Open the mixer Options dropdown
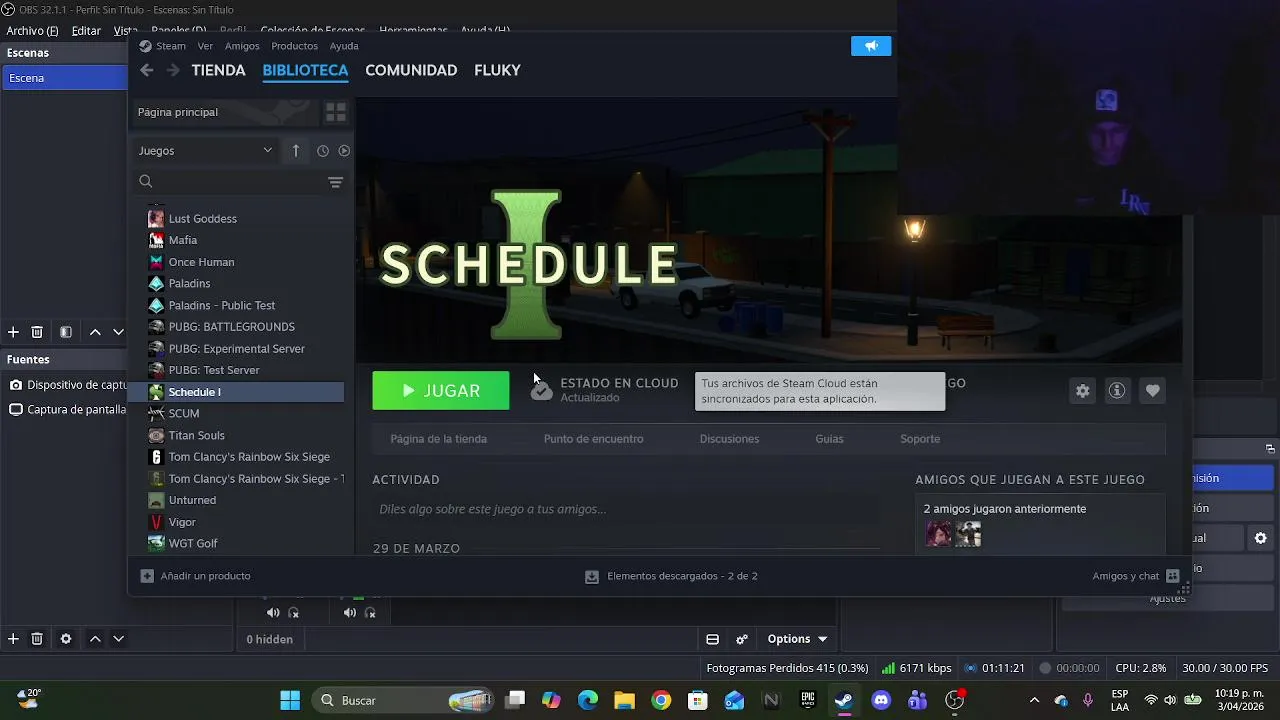This screenshot has height=720, width=1280. tap(797, 639)
